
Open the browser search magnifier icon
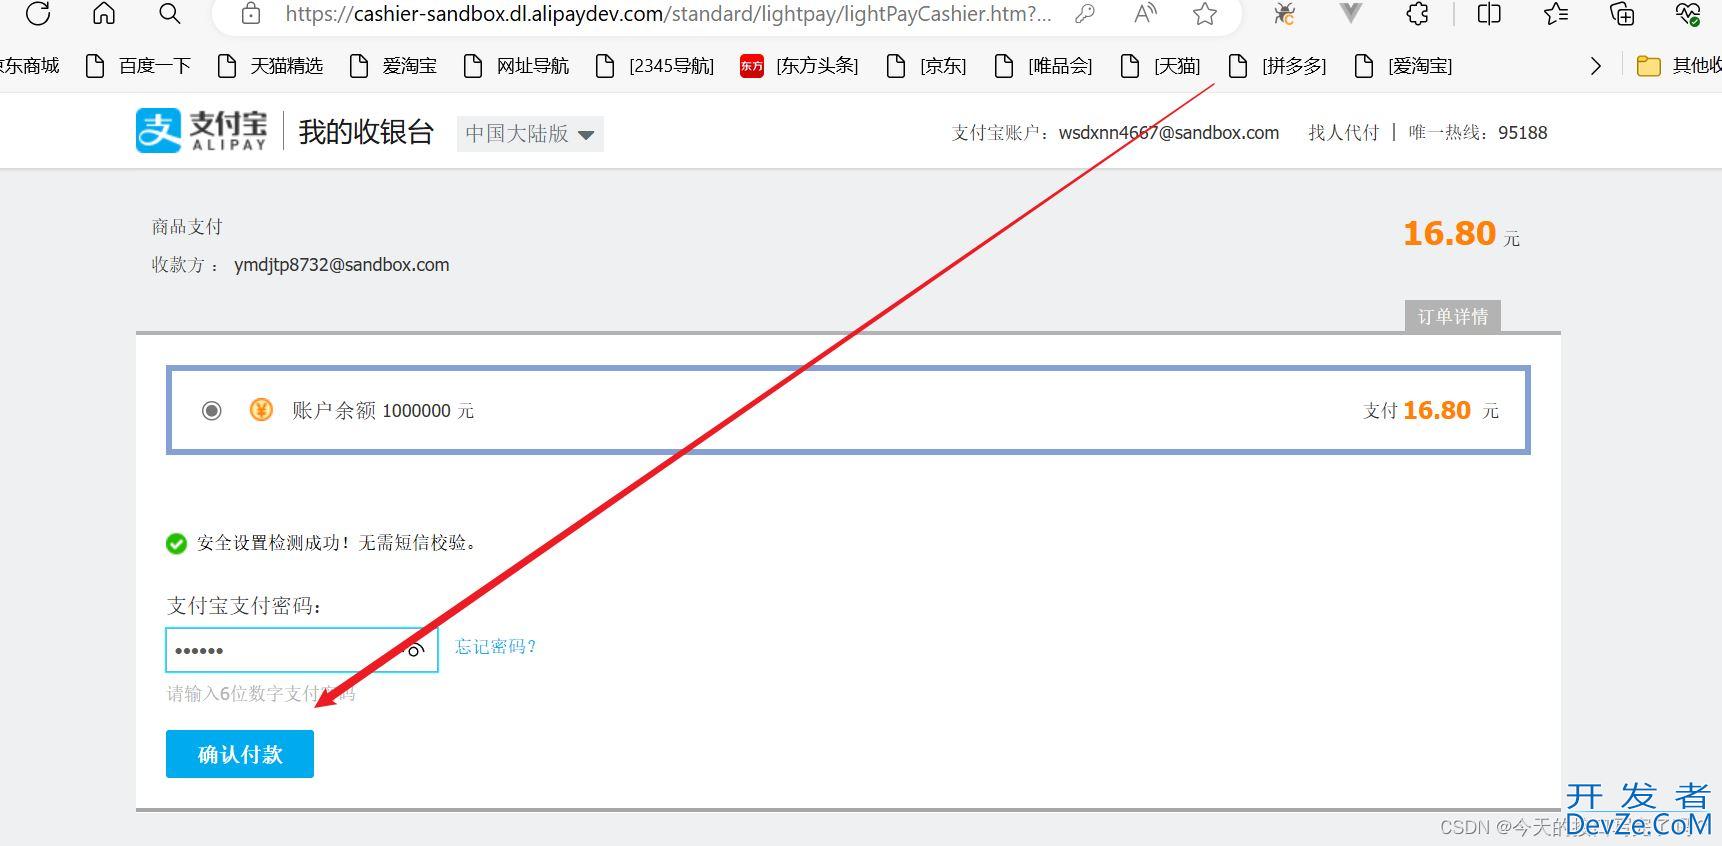pos(170,14)
